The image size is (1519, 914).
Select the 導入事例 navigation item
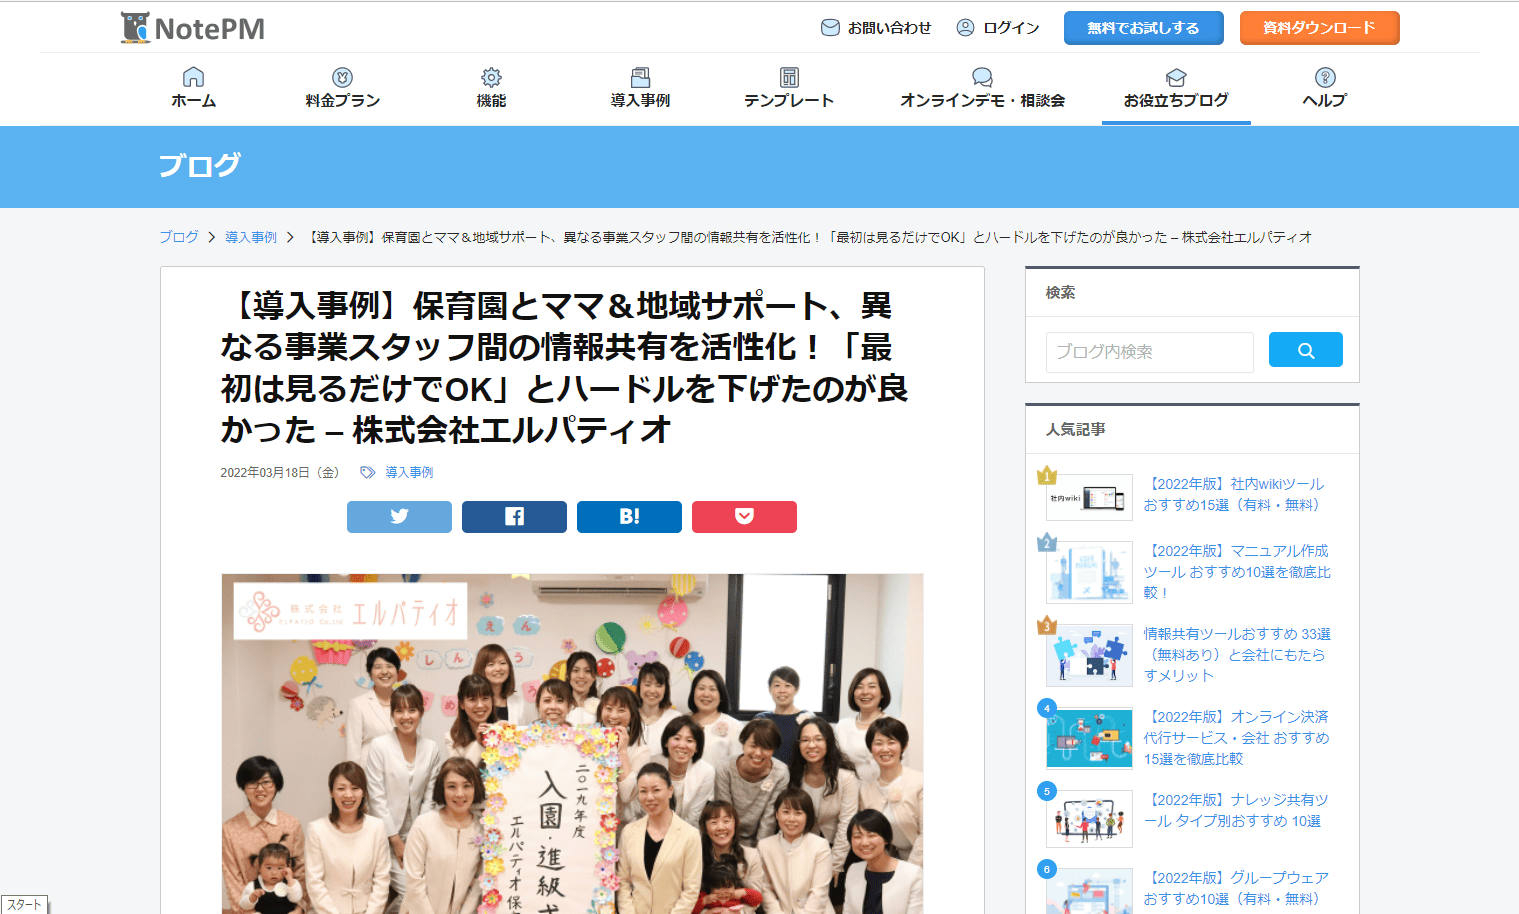pos(640,88)
